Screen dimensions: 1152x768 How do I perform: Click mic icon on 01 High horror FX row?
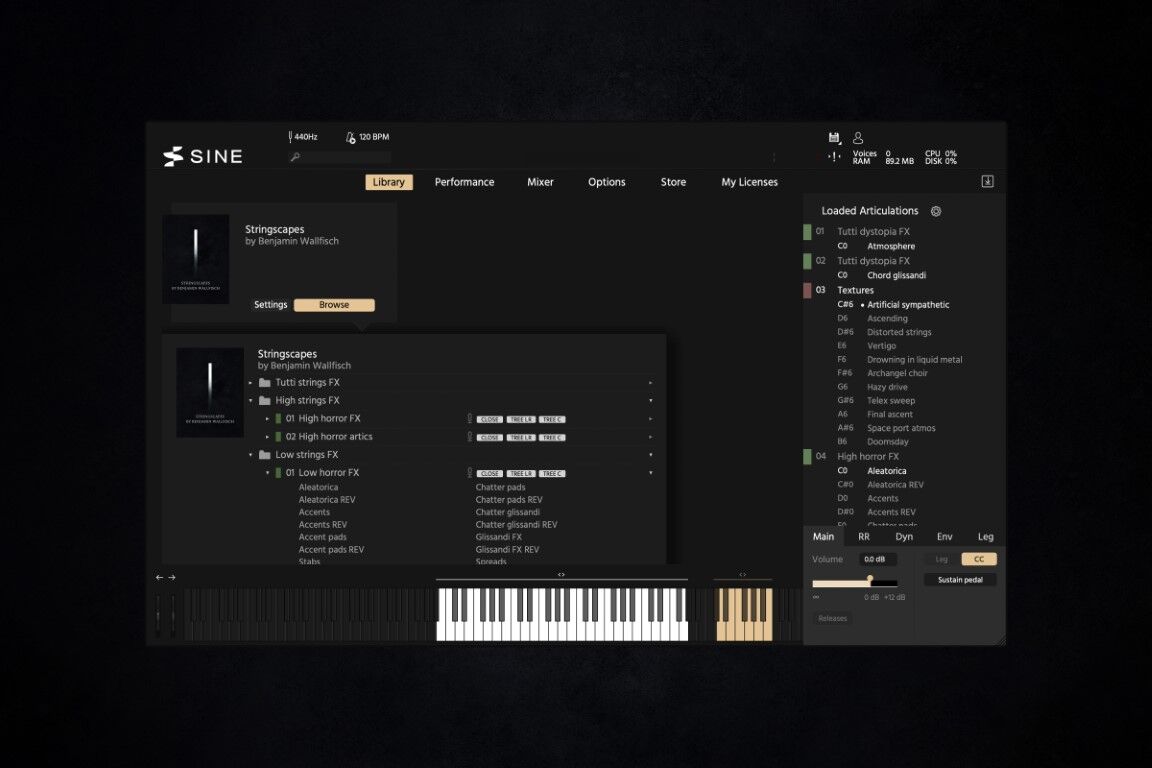tap(469, 418)
